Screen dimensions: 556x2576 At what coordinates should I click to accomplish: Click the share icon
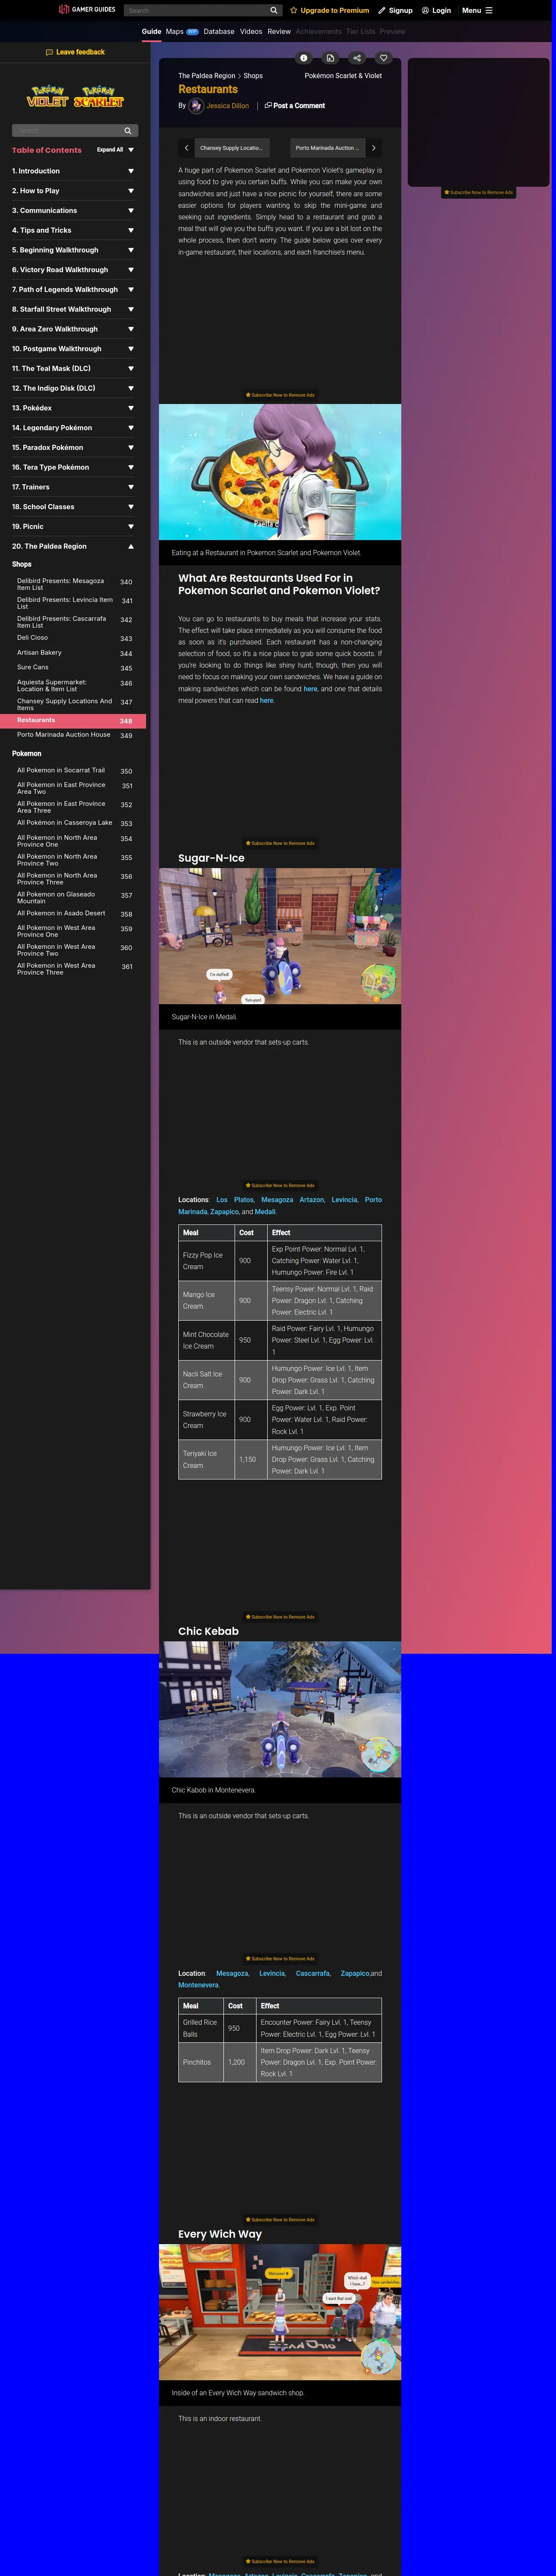click(x=357, y=58)
